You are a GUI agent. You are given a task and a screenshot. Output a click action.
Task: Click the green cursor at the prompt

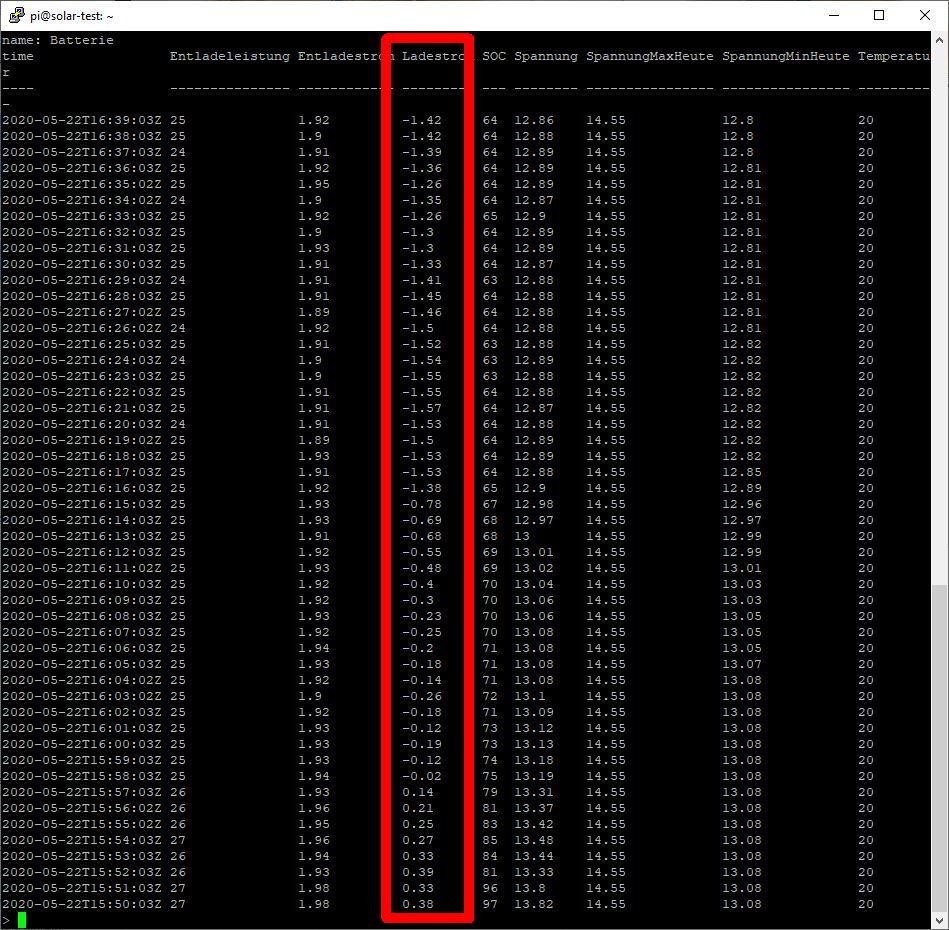tap(22, 920)
